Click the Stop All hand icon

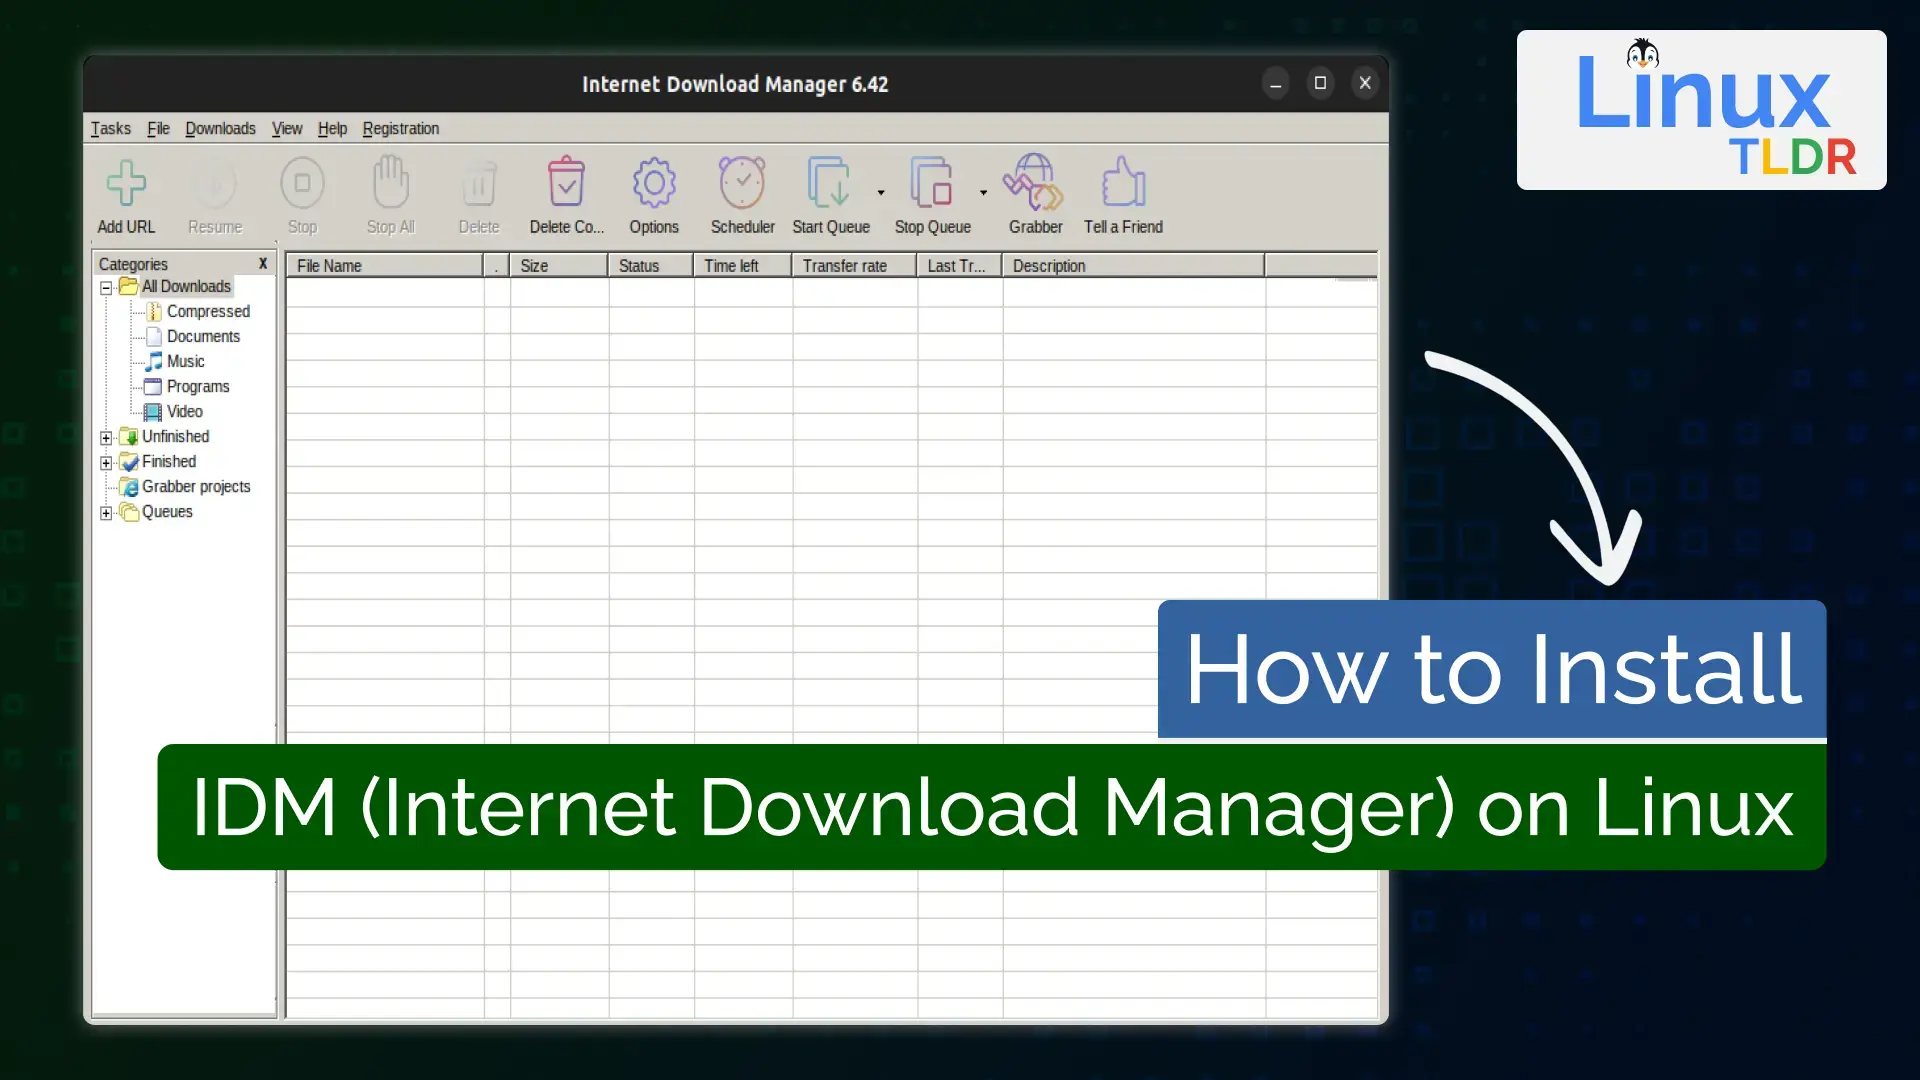[x=390, y=181]
